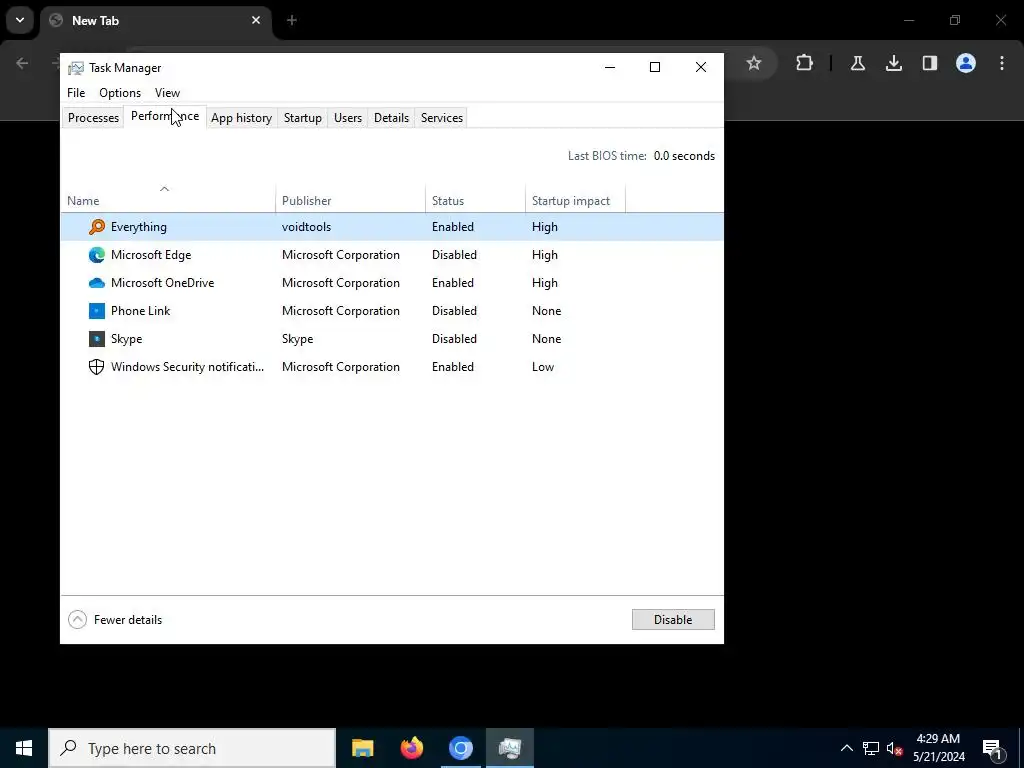Click the Skype name text in the list
The image size is (1024, 768).
pos(126,339)
